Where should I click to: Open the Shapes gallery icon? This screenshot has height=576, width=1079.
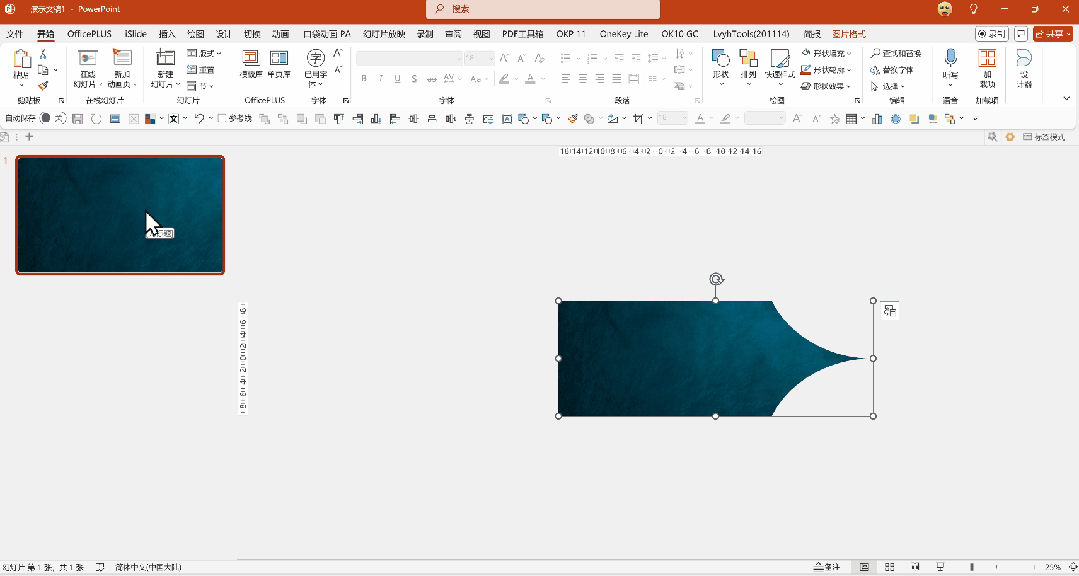click(x=720, y=58)
